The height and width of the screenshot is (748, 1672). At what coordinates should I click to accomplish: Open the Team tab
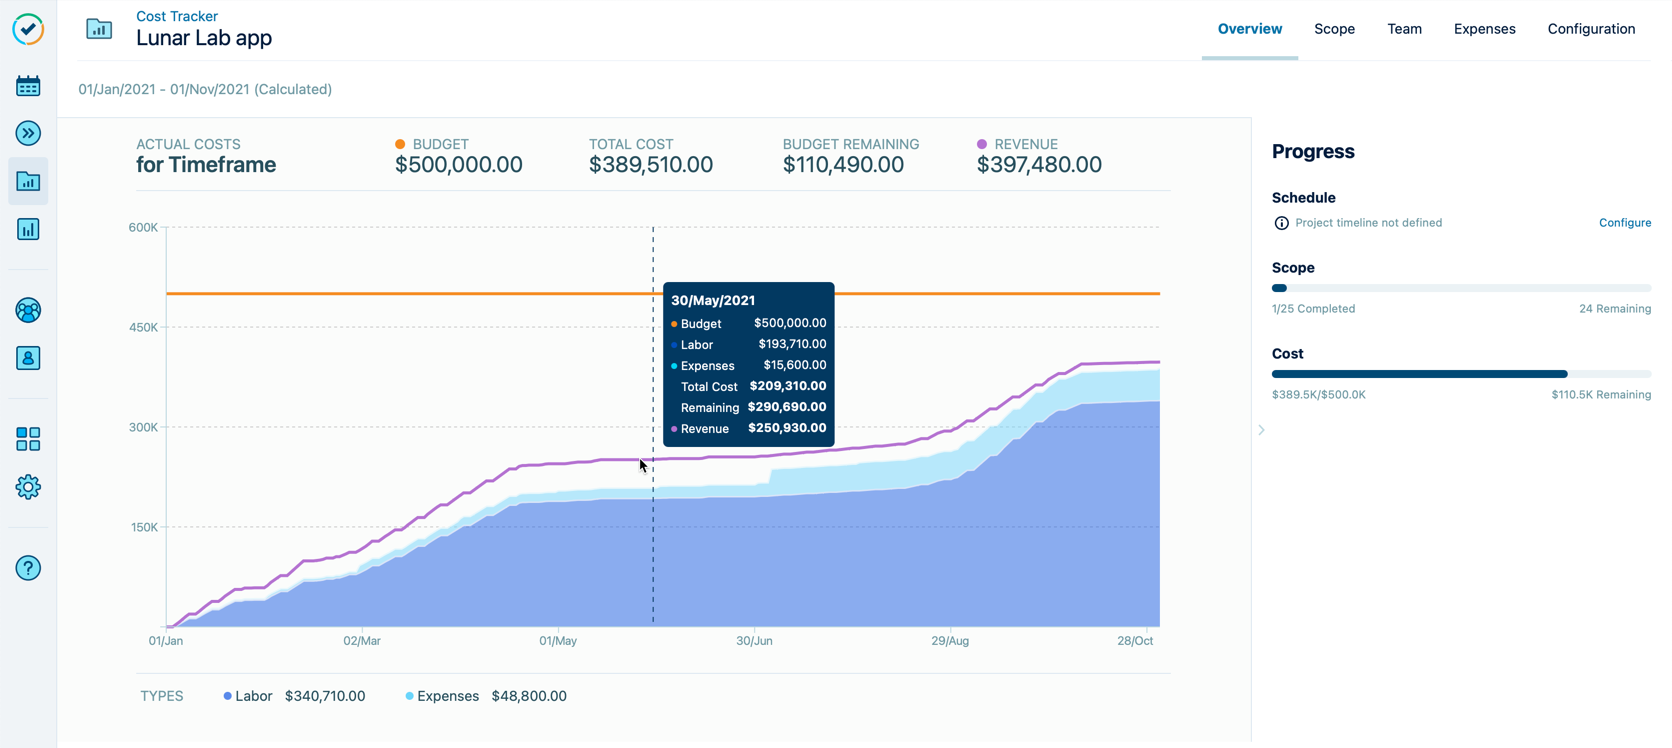pyautogui.click(x=1404, y=29)
